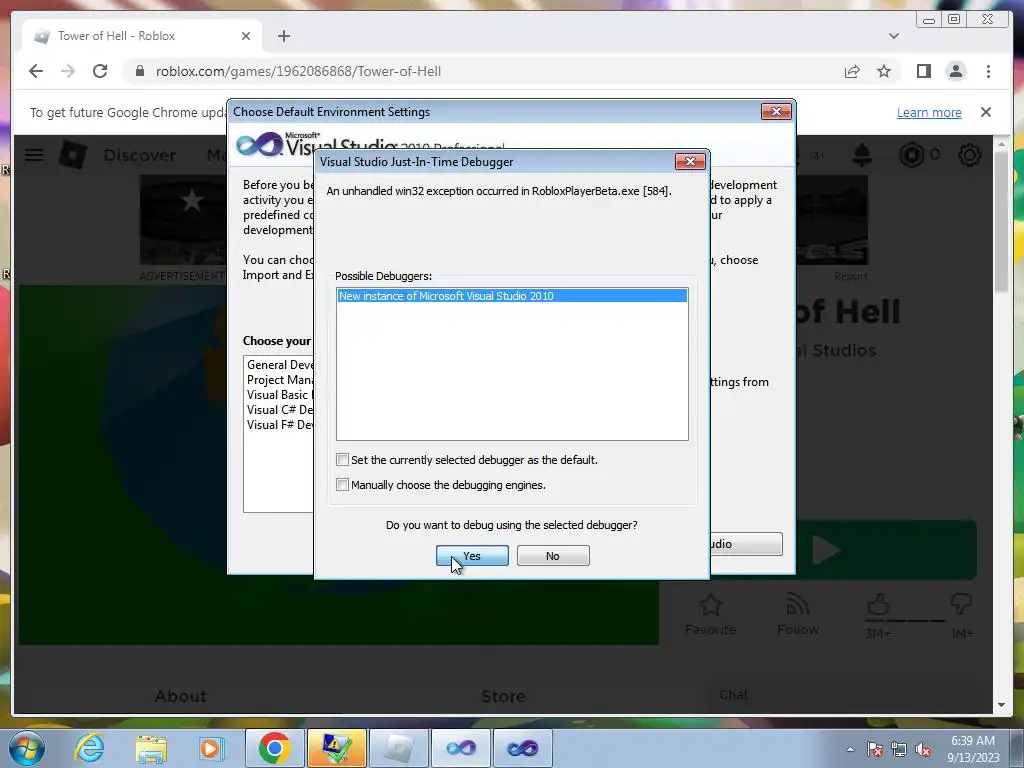This screenshot has width=1024, height=768.
Task: Go back in Chrome with the back arrow
Action: pos(36,71)
